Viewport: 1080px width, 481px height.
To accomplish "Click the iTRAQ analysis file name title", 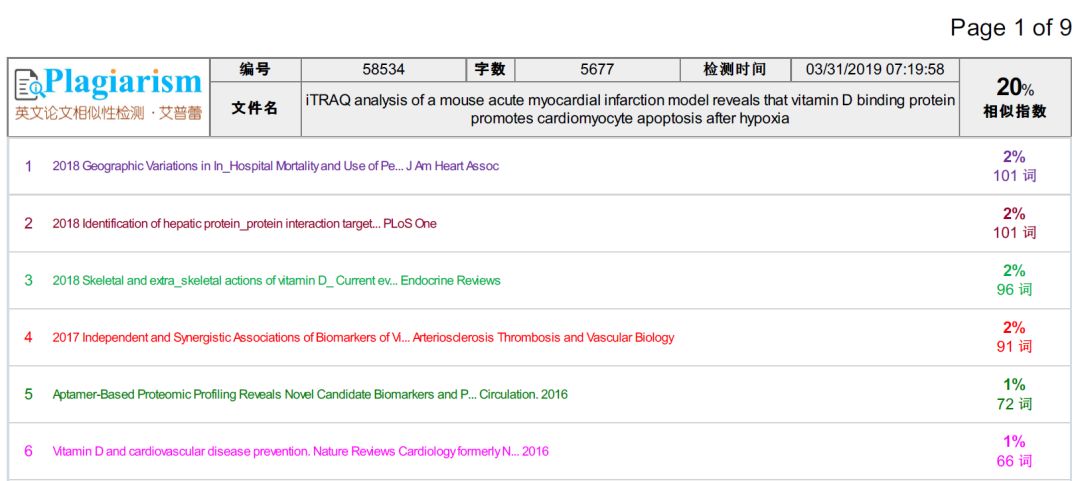I will pos(630,109).
